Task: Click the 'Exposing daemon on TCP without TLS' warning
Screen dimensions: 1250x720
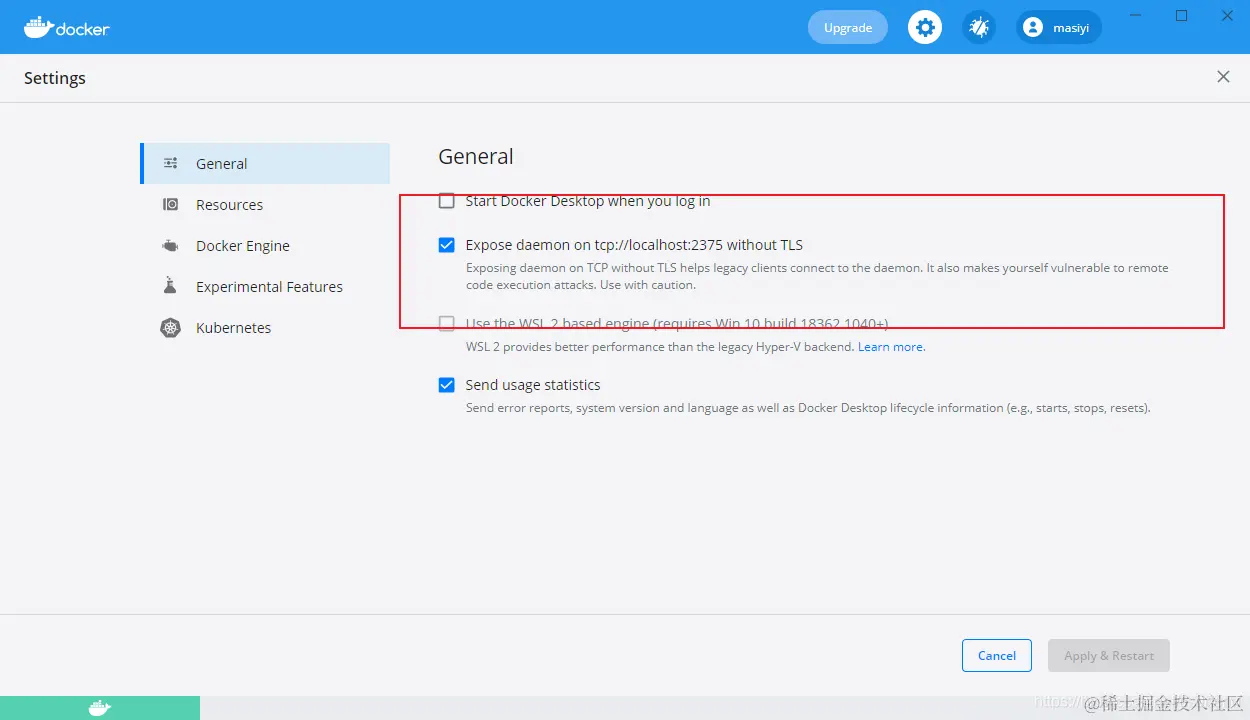Action: coord(817,276)
